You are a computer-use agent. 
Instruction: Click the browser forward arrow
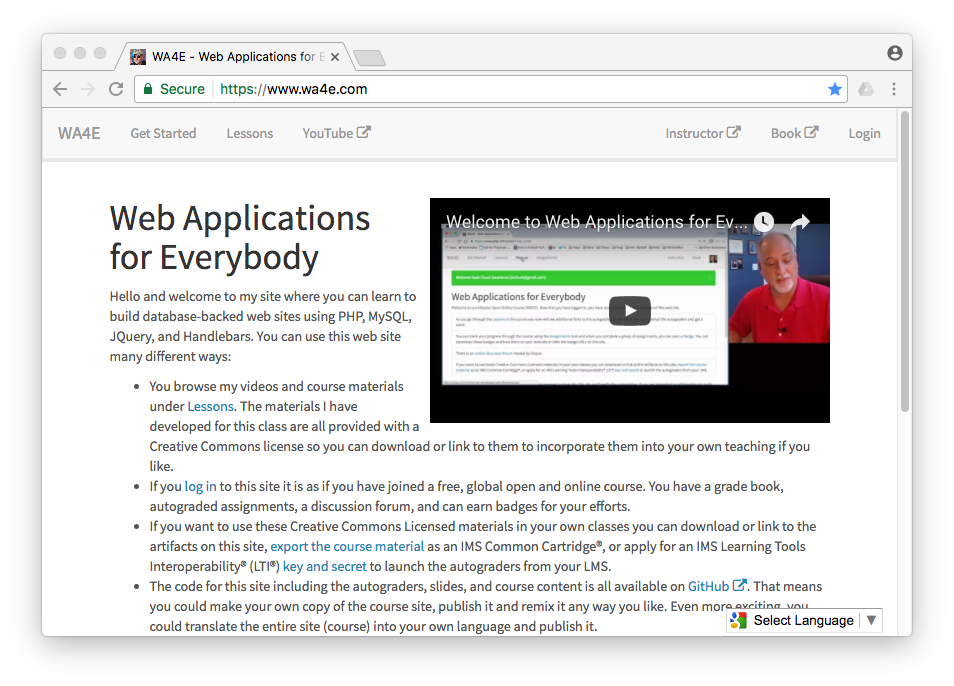point(88,89)
